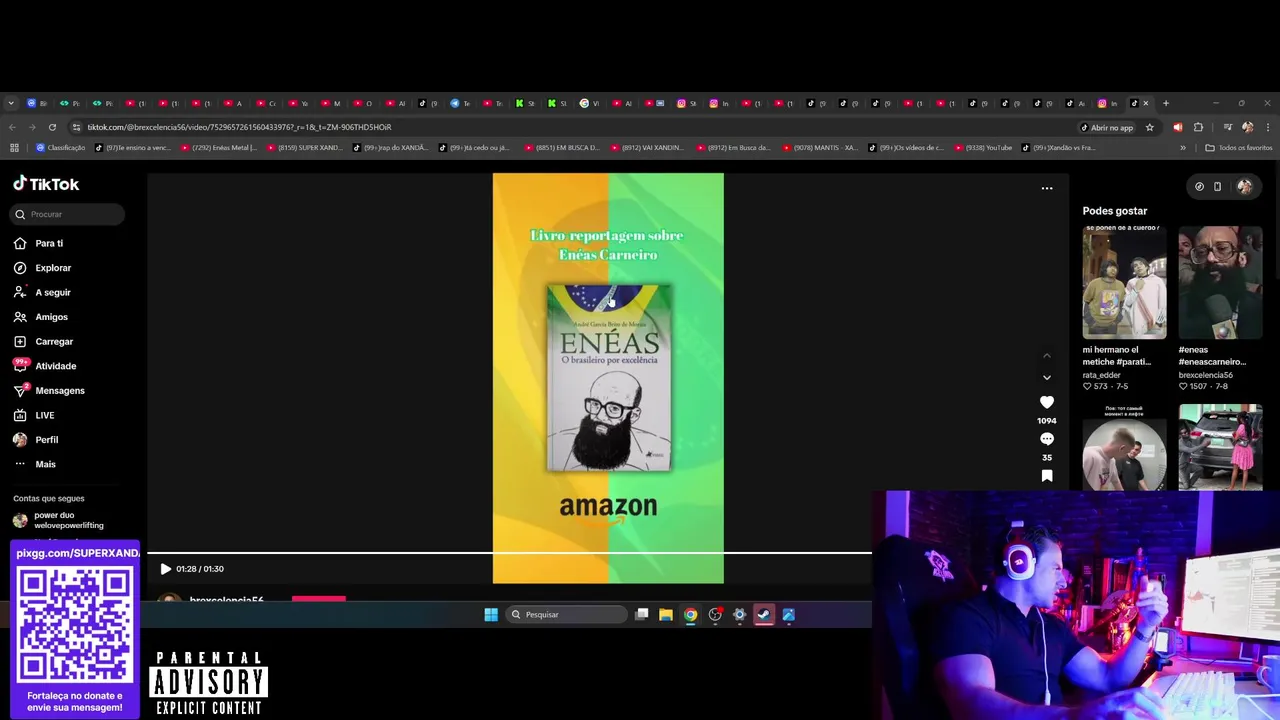Bookmark the video with the save icon
Image resolution: width=1280 pixels, height=720 pixels.
[x=1047, y=476]
